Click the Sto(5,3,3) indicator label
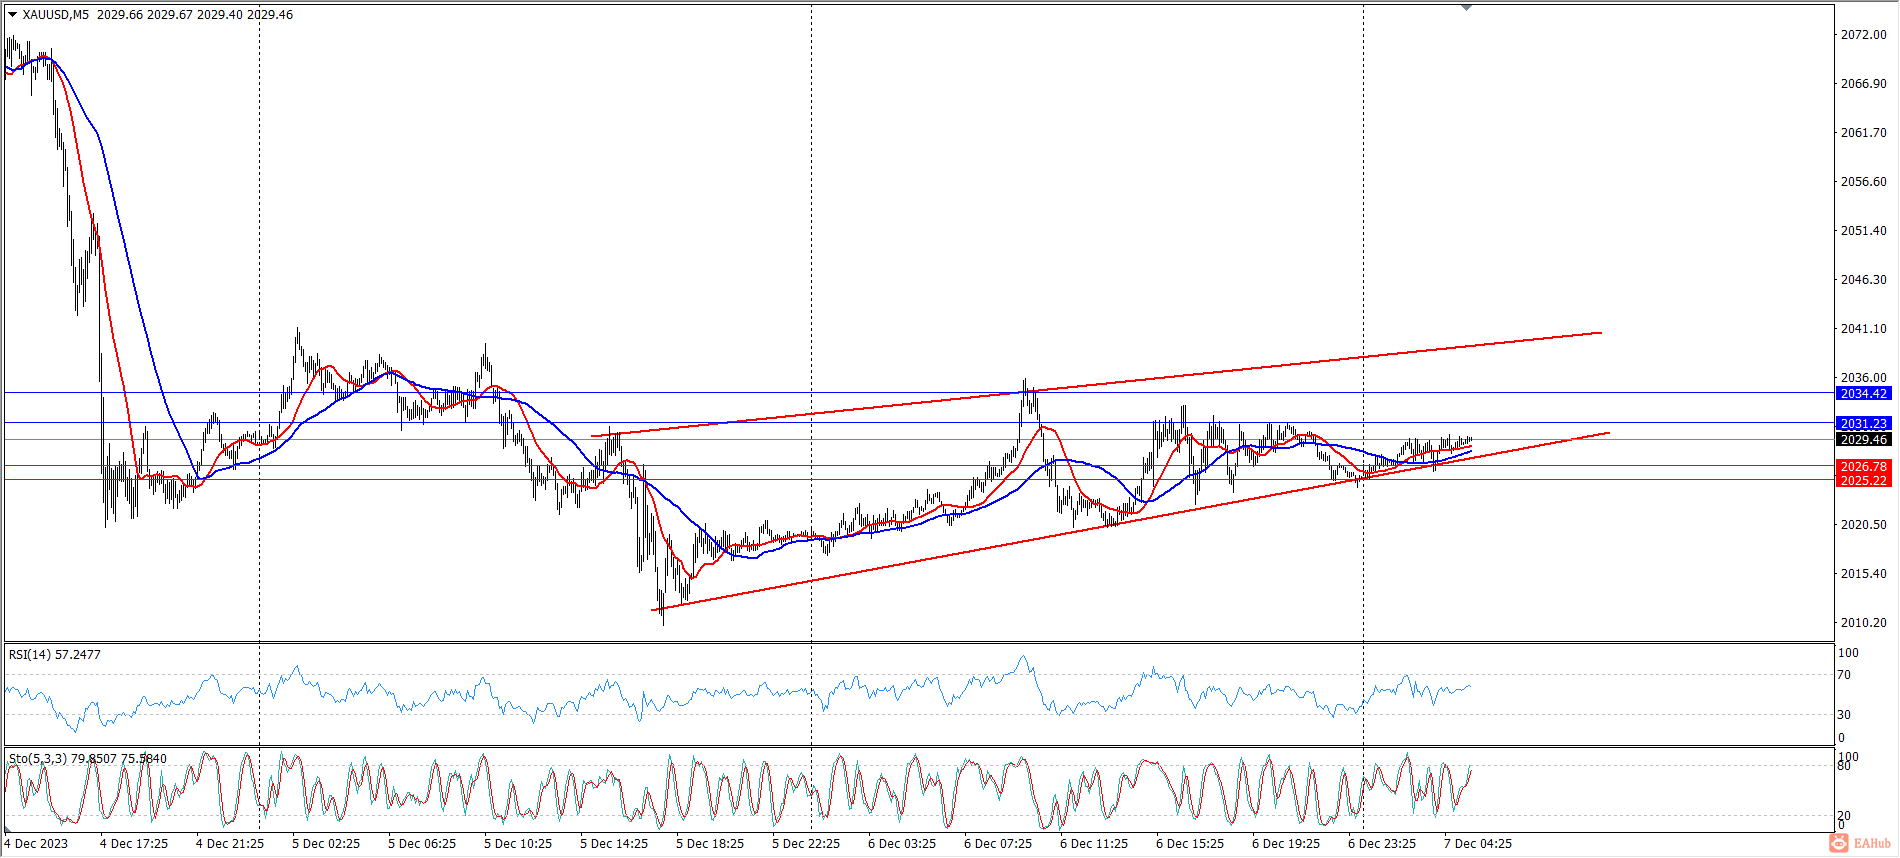The image size is (1900, 858). (88, 759)
